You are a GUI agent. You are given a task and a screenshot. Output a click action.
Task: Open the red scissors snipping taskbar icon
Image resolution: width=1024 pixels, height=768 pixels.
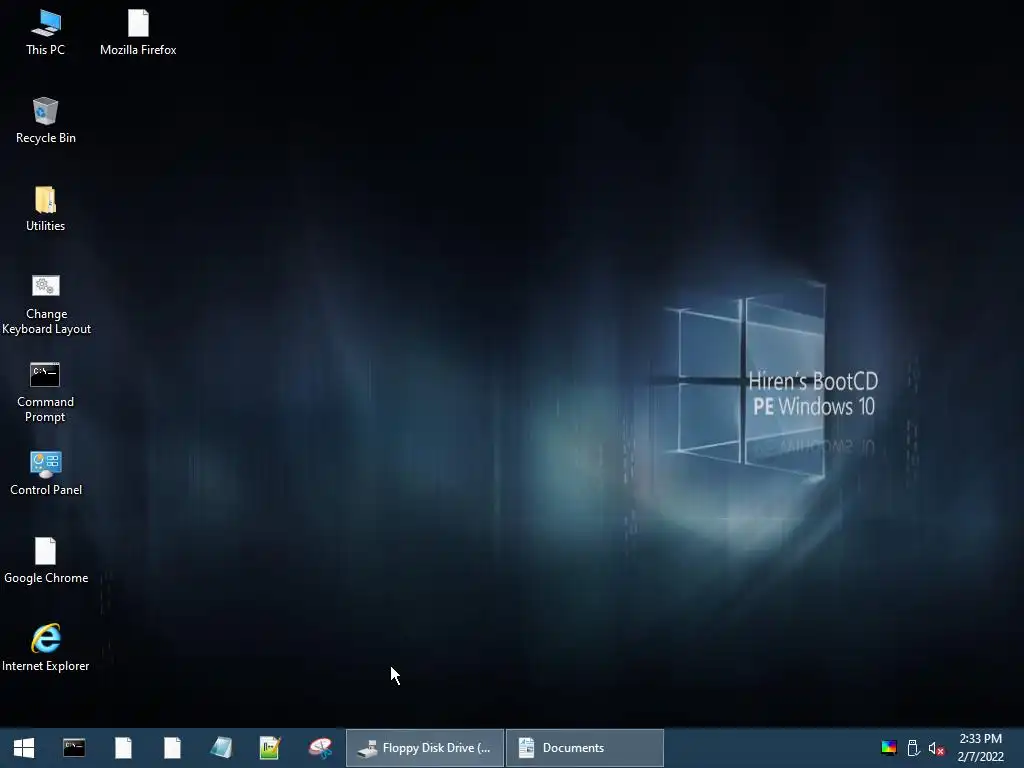320,748
